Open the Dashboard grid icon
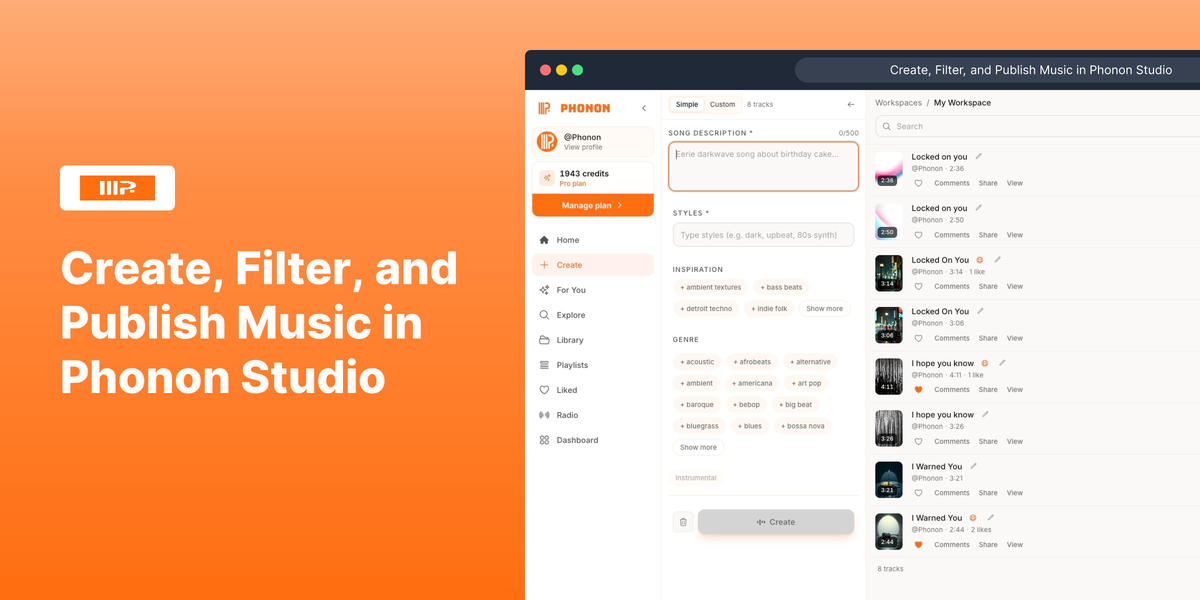This screenshot has width=1200, height=600. pyautogui.click(x=544, y=440)
